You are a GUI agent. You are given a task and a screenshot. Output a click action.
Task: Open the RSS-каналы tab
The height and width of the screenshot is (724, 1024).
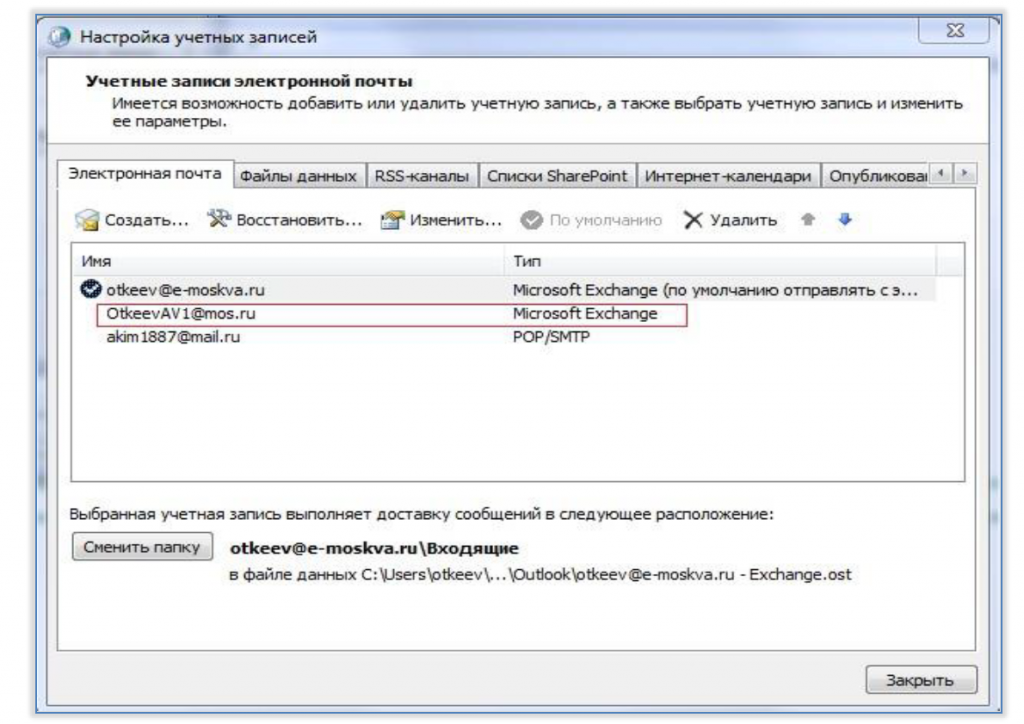[x=420, y=176]
